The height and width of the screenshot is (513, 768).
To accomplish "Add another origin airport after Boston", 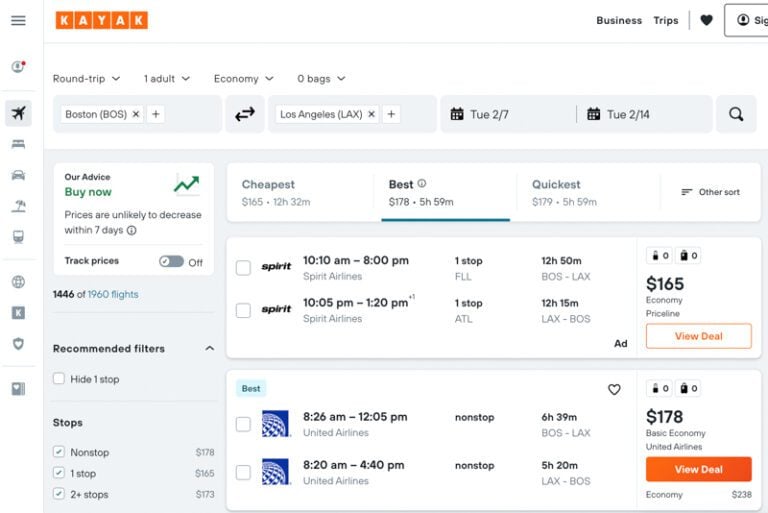I will [x=156, y=114].
